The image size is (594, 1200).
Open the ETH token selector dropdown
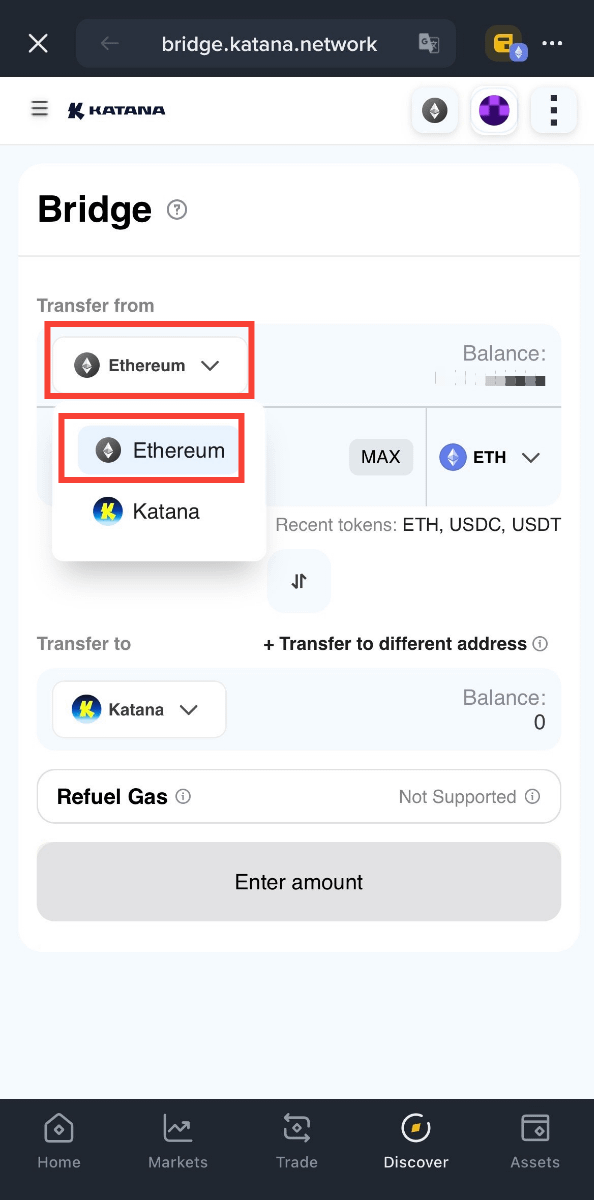click(x=490, y=457)
